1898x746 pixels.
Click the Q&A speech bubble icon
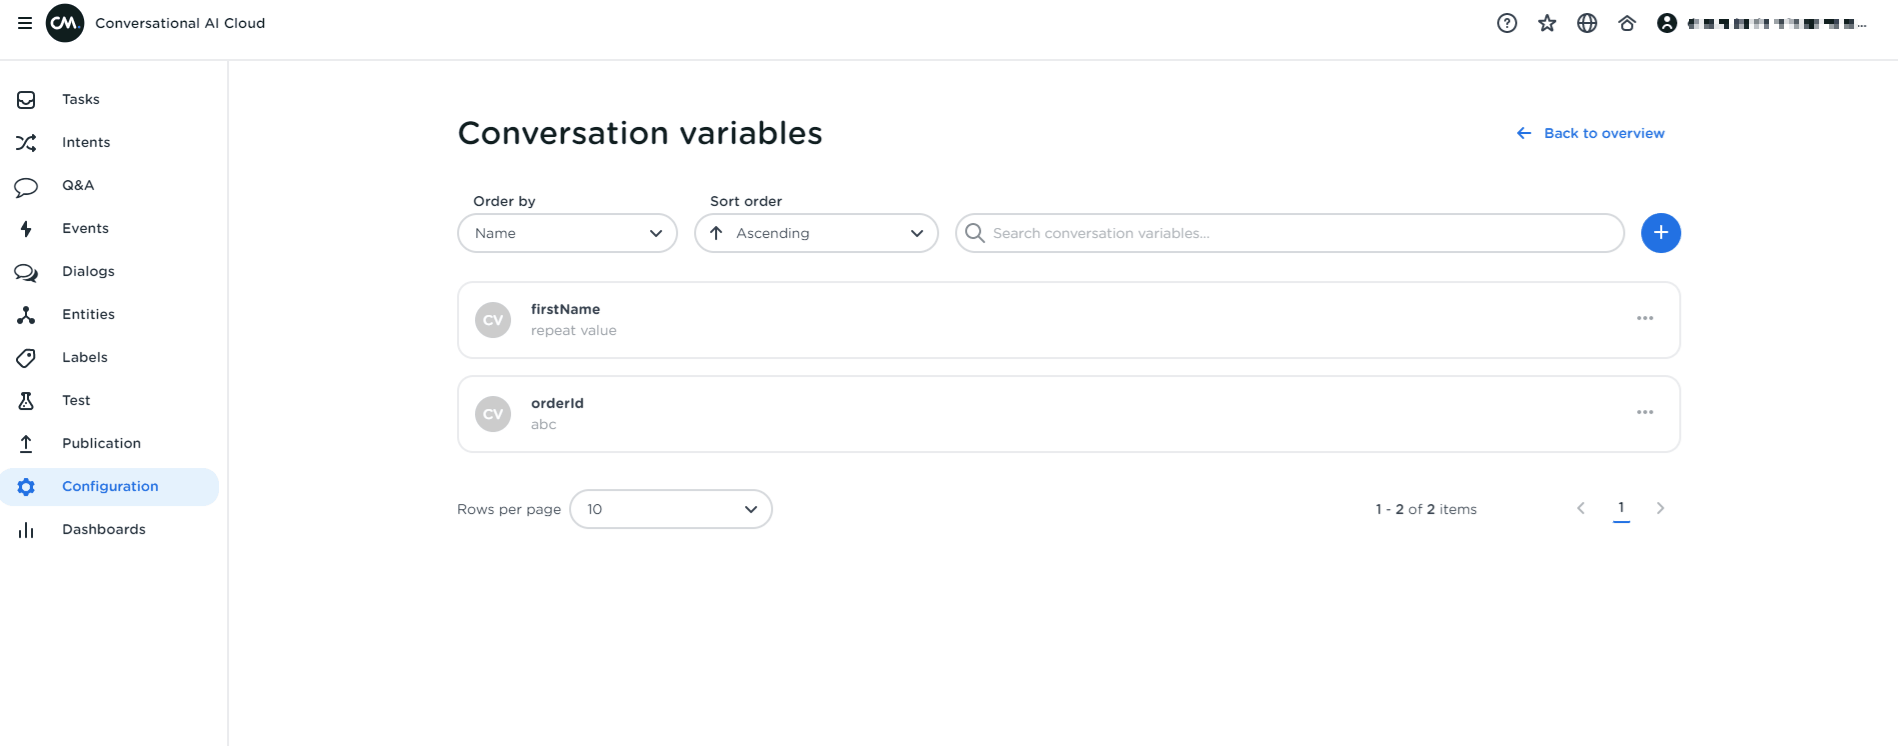[25, 185]
